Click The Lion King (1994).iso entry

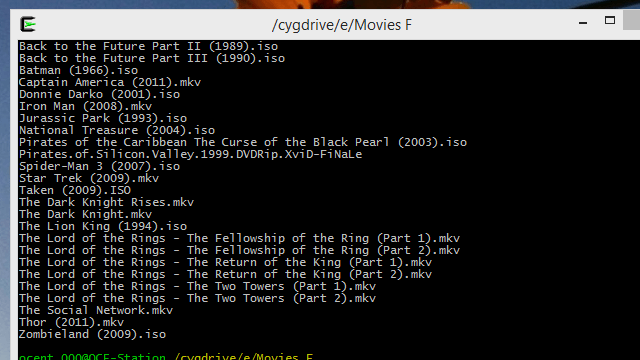click(103, 226)
